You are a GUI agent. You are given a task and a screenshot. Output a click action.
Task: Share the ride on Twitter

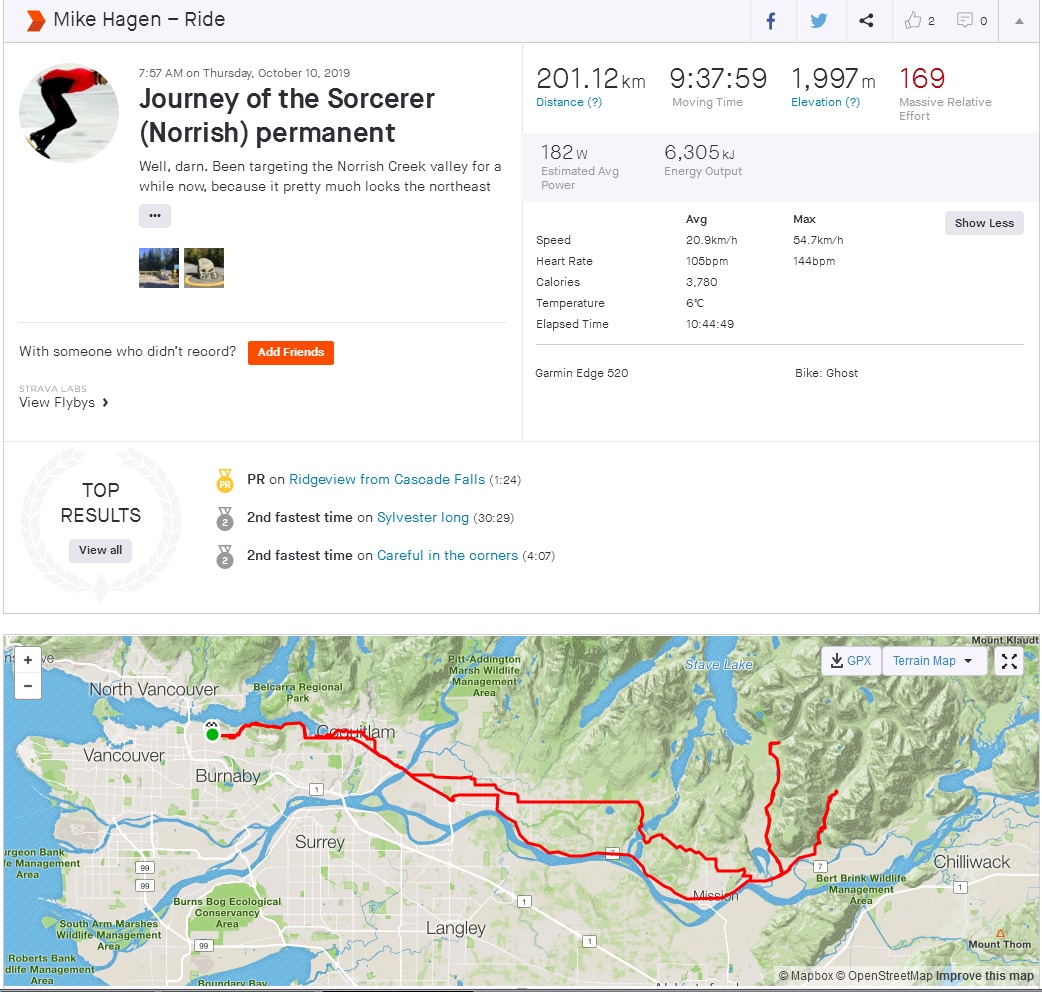click(819, 21)
